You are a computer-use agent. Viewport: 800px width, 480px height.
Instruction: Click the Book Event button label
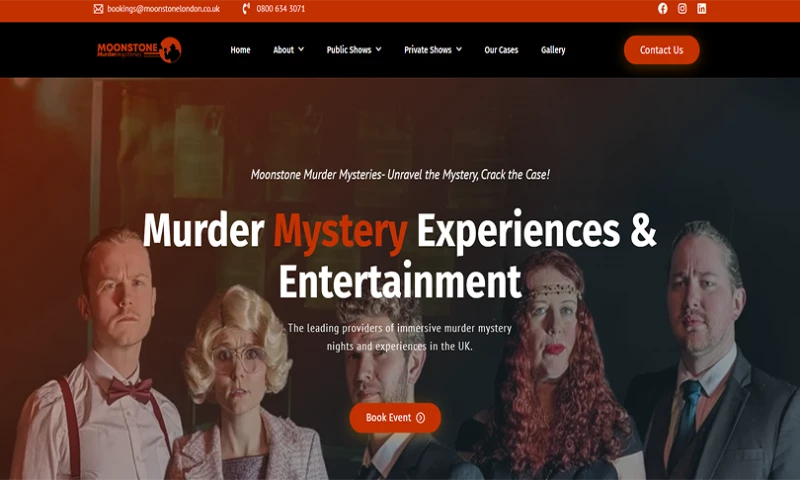point(388,418)
